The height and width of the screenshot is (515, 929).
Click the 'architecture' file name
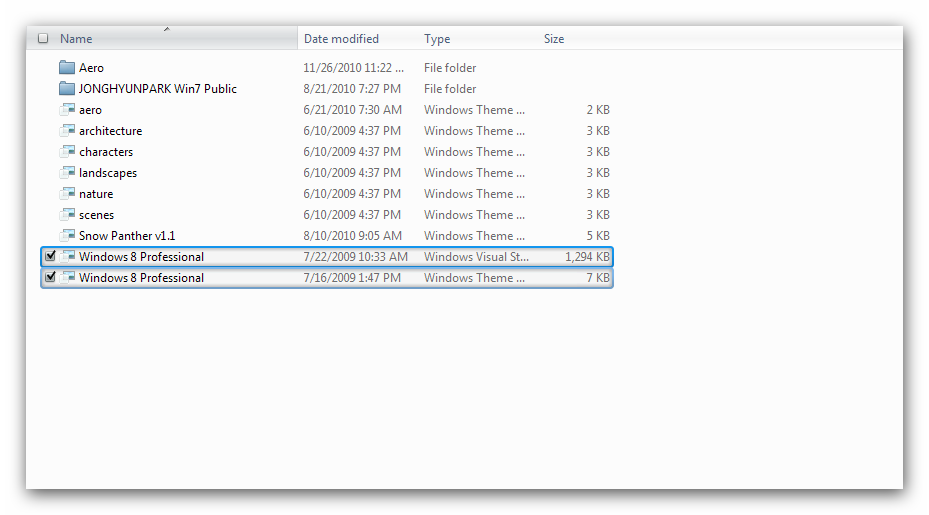click(x=111, y=131)
